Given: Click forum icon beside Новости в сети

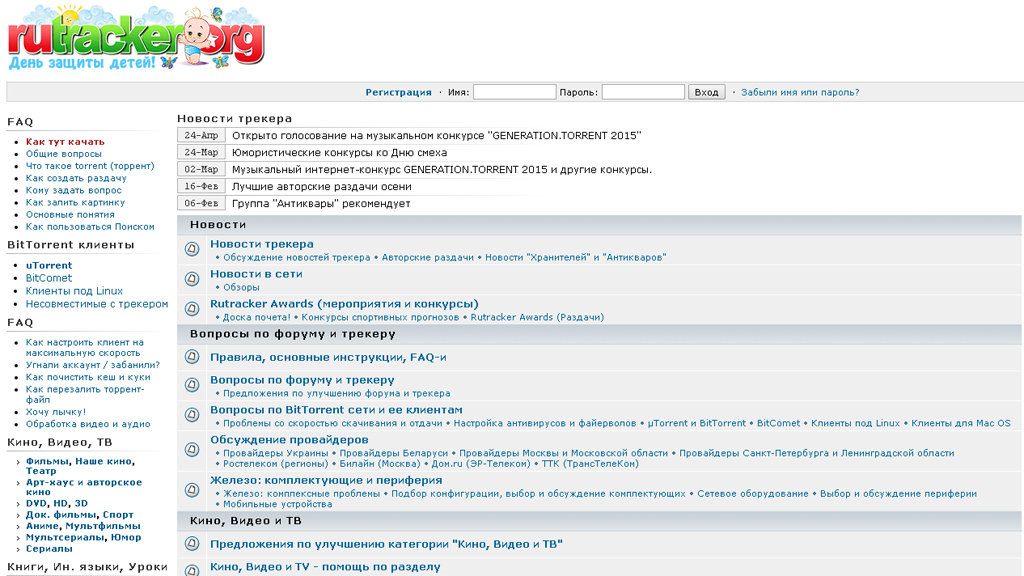Looking at the screenshot, I should coord(192,279).
